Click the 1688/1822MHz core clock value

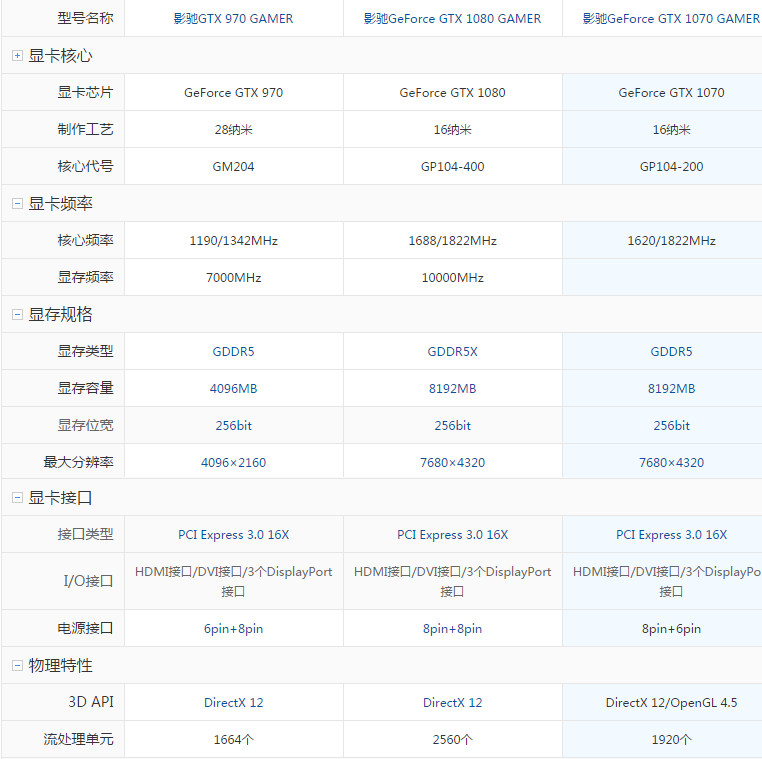point(452,241)
